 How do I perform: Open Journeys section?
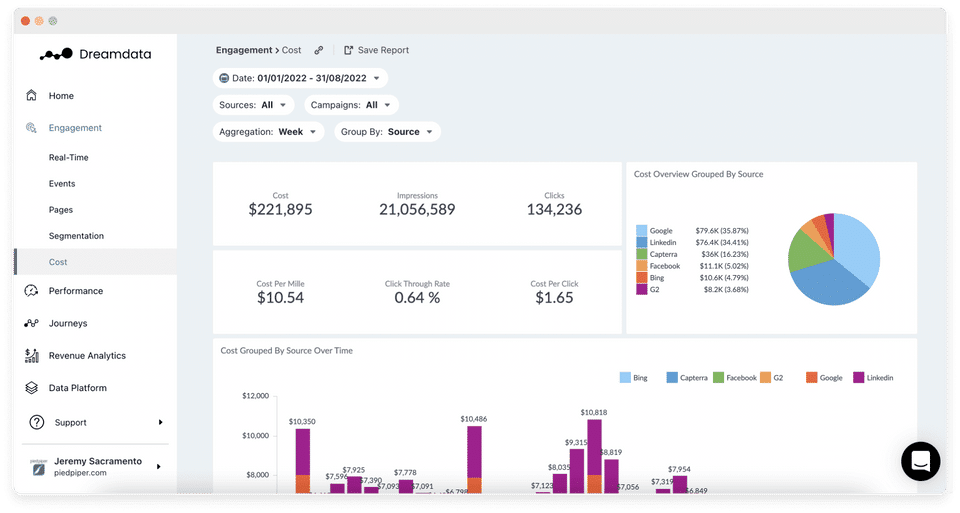click(x=68, y=323)
